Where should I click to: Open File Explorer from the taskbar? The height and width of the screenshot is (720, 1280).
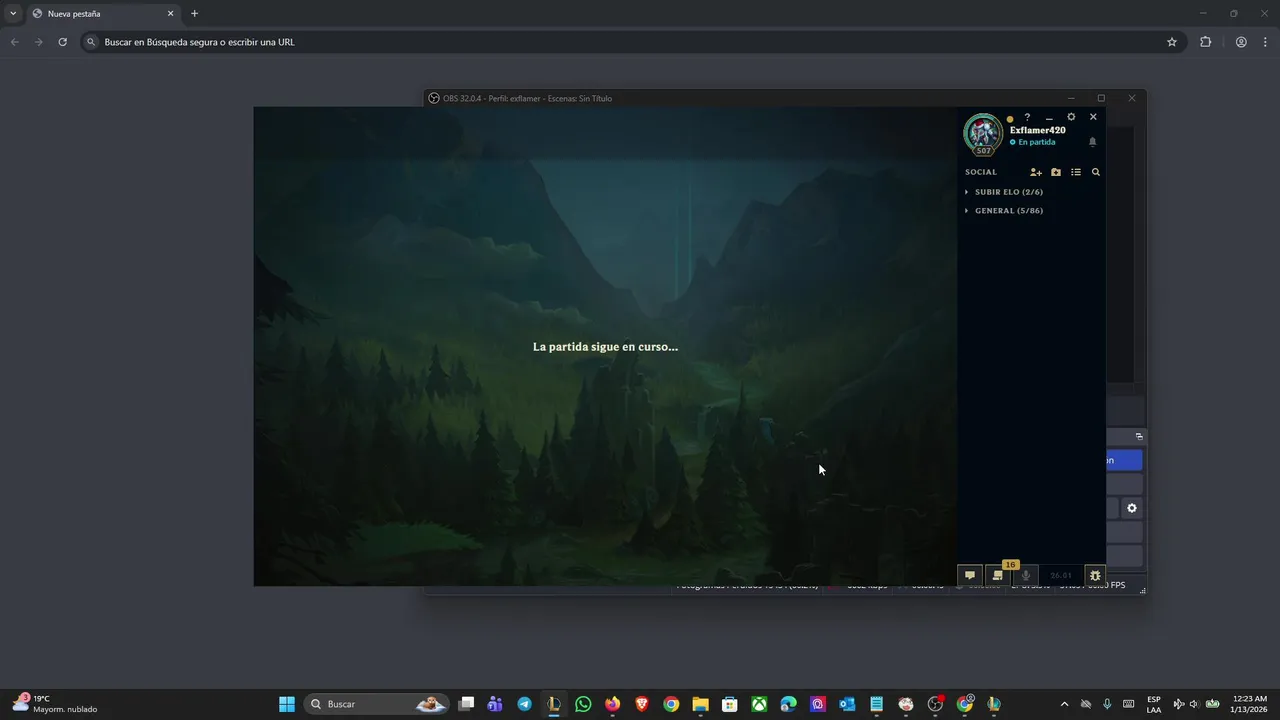[x=700, y=704]
